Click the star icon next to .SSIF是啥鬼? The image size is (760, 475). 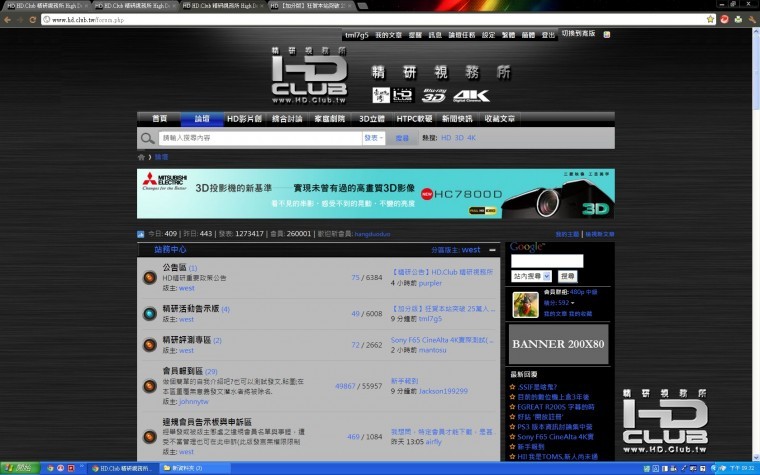click(512, 387)
